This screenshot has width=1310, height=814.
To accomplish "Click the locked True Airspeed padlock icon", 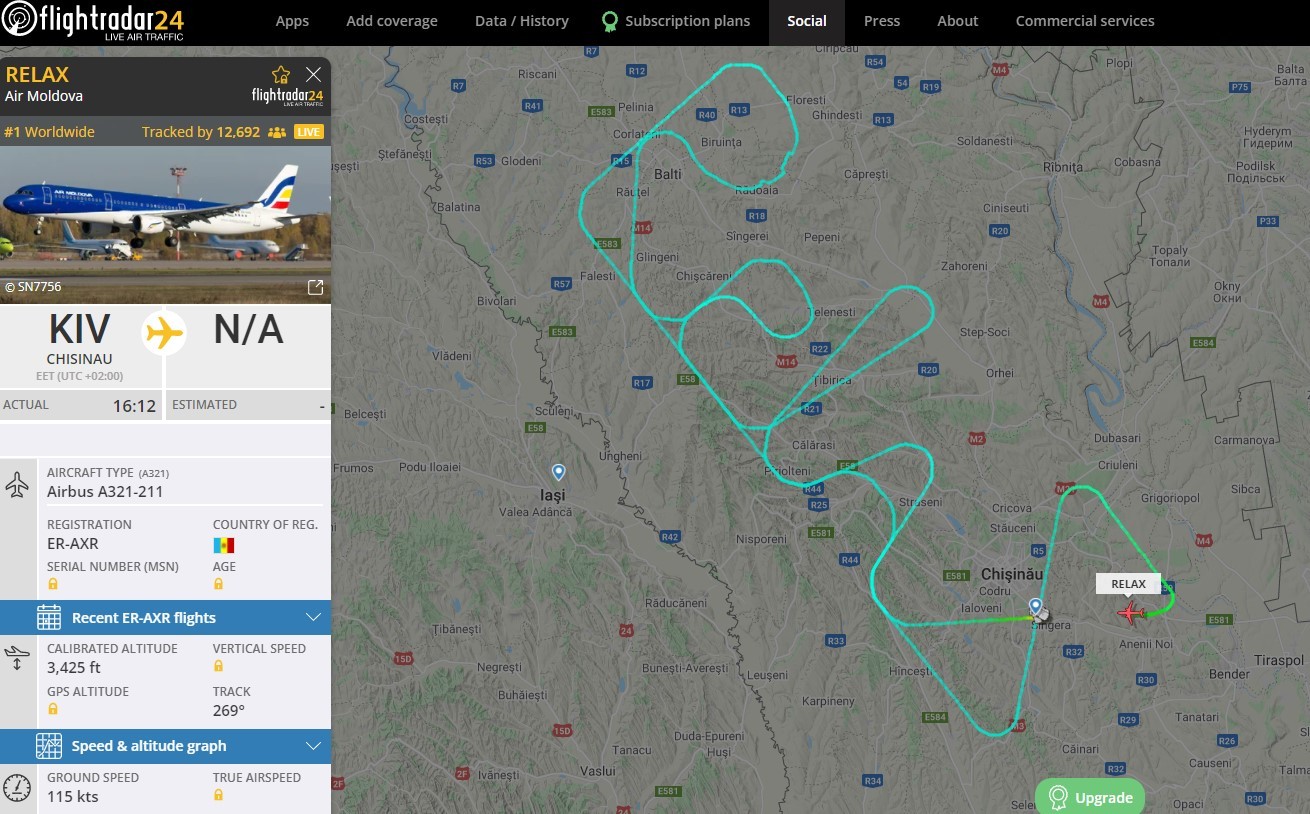I will [219, 795].
